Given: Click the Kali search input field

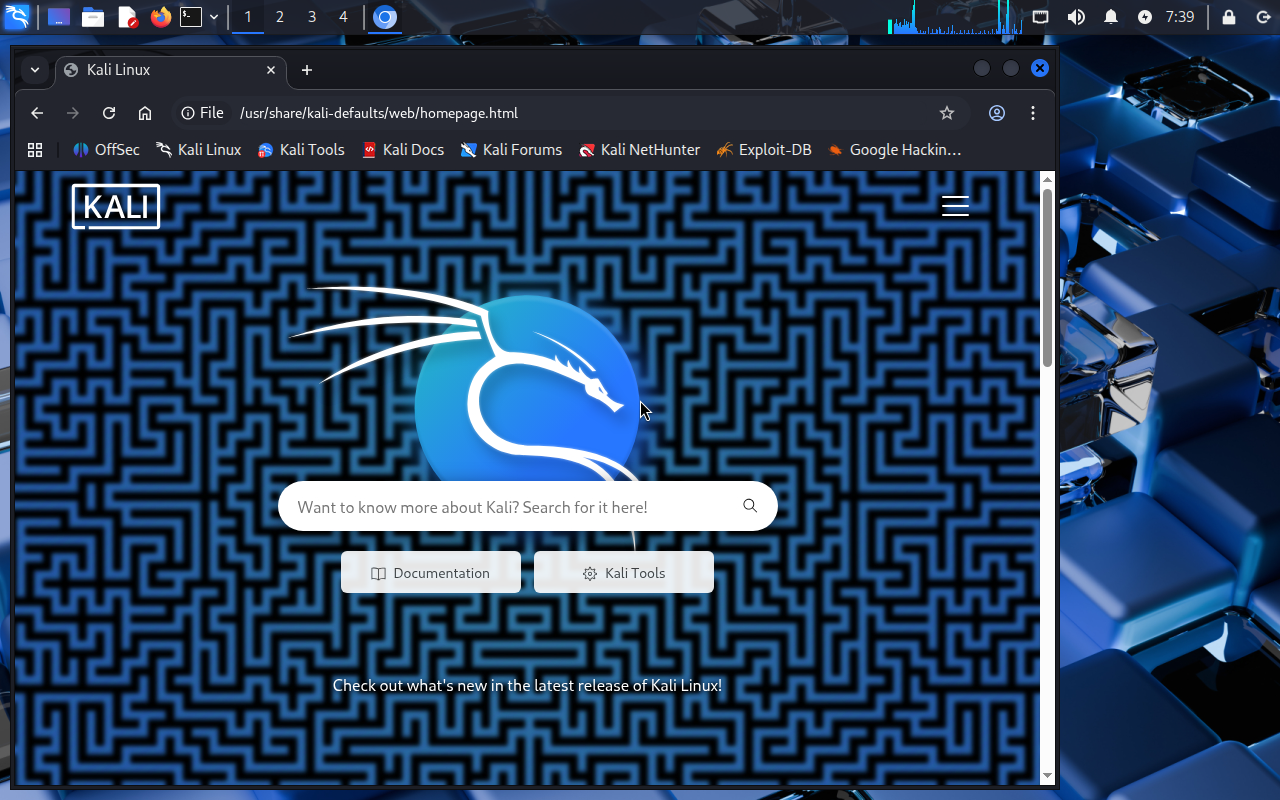Looking at the screenshot, I should pos(510,507).
